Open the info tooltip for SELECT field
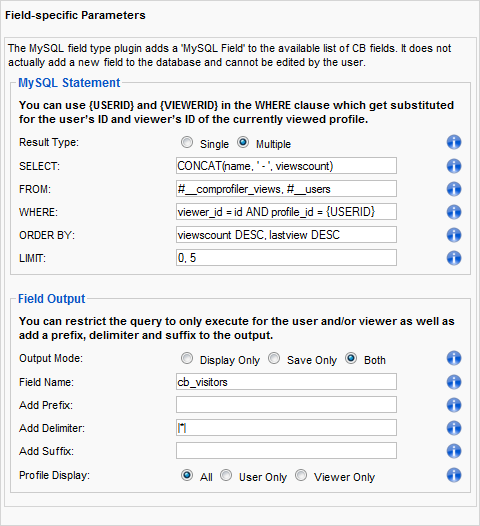The image size is (480, 526). 454,166
